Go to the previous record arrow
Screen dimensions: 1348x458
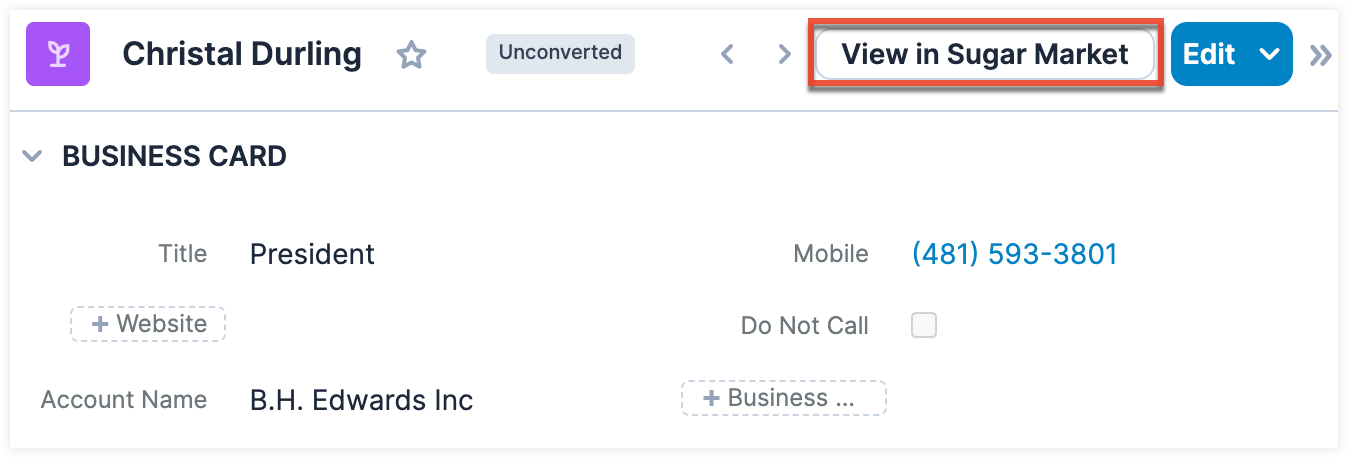click(728, 54)
